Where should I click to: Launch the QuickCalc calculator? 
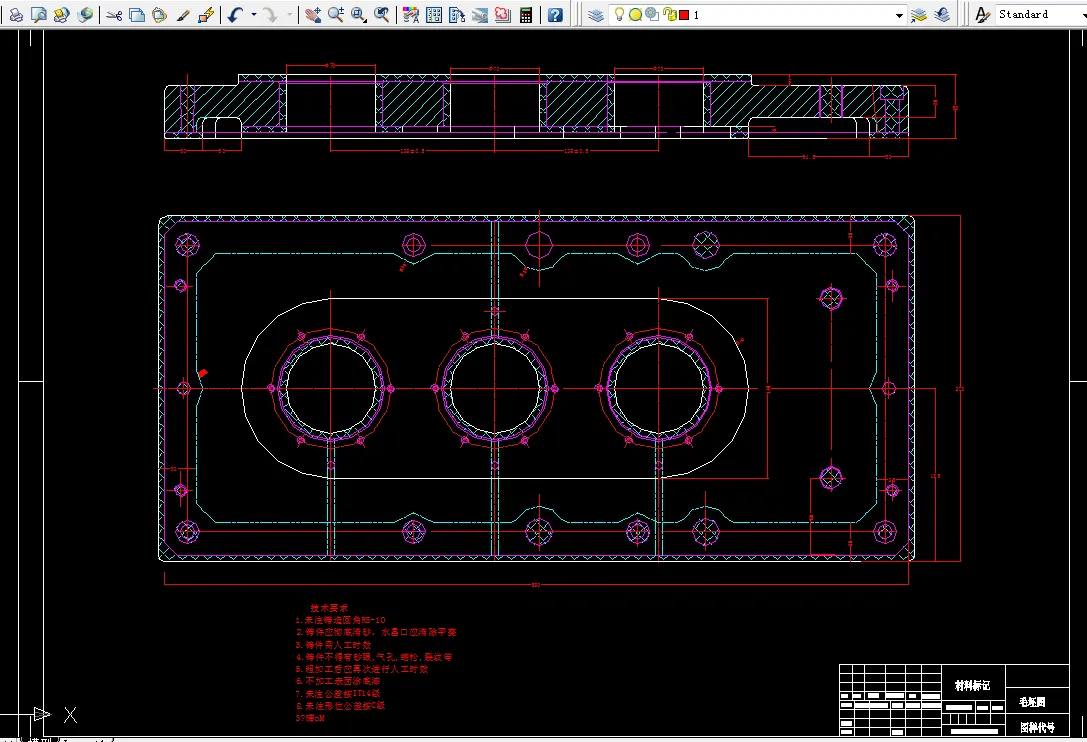click(x=526, y=15)
